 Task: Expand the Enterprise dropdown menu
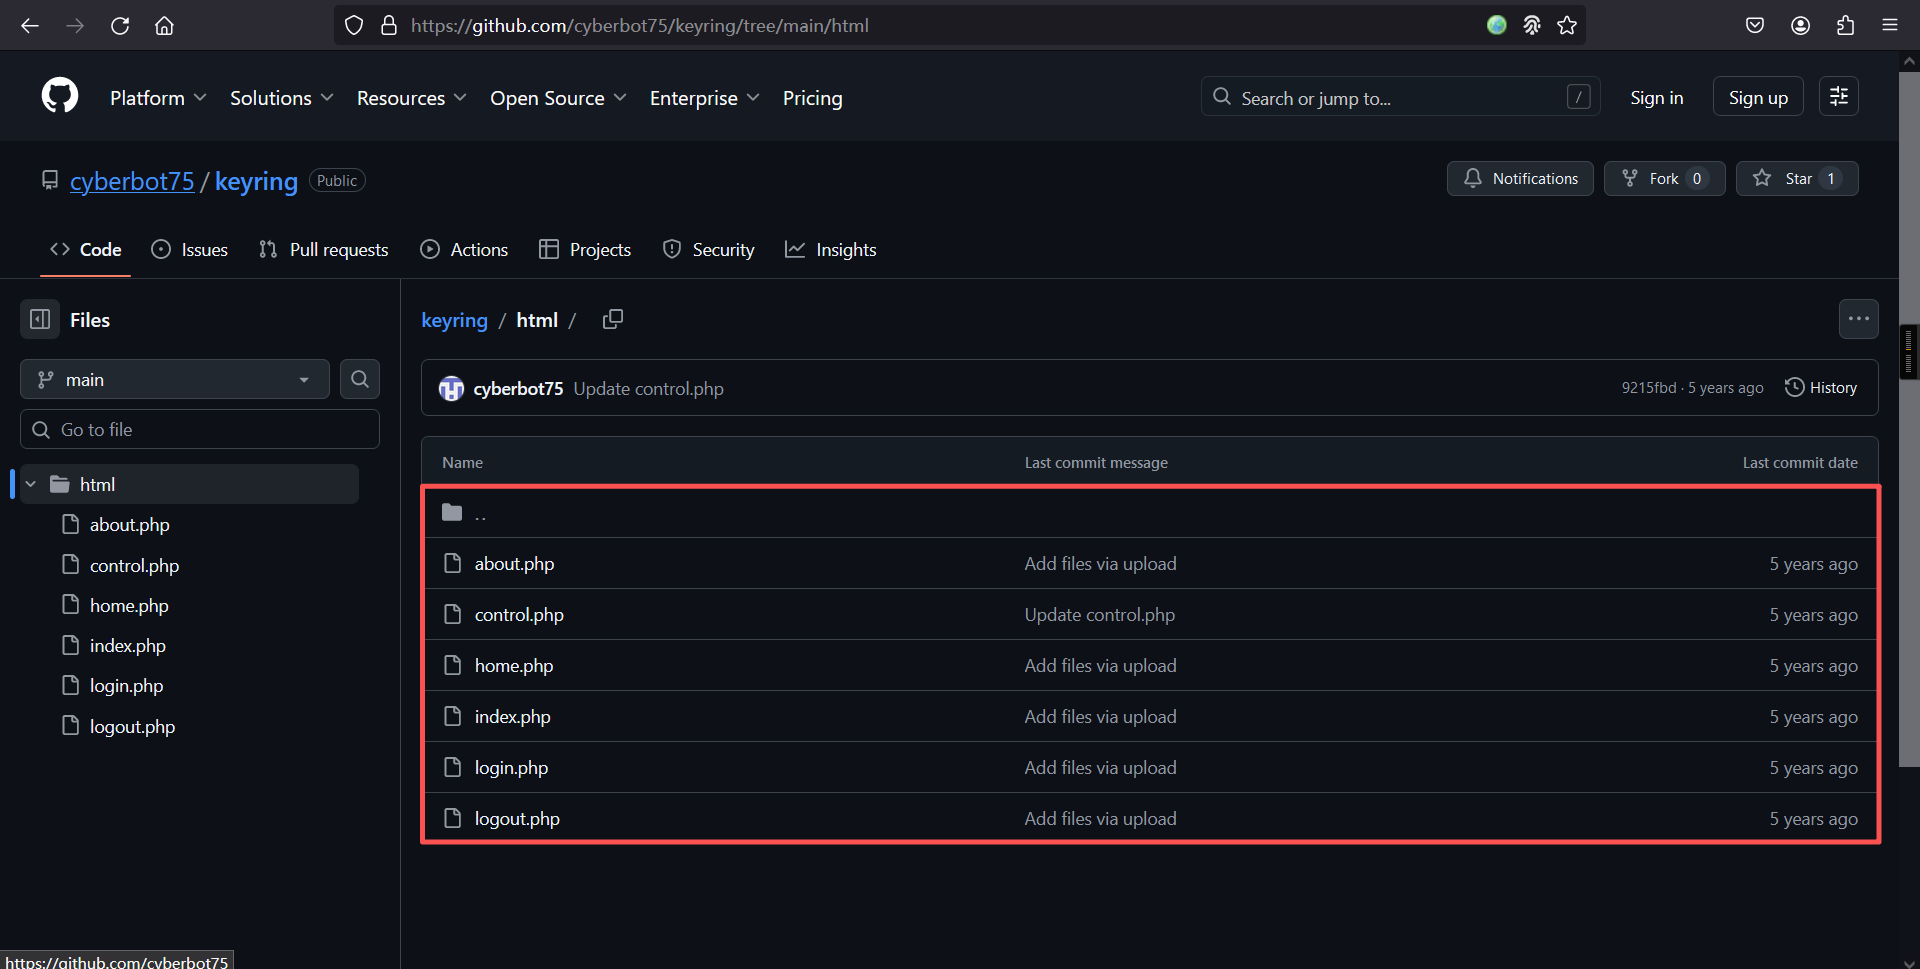[x=704, y=98]
